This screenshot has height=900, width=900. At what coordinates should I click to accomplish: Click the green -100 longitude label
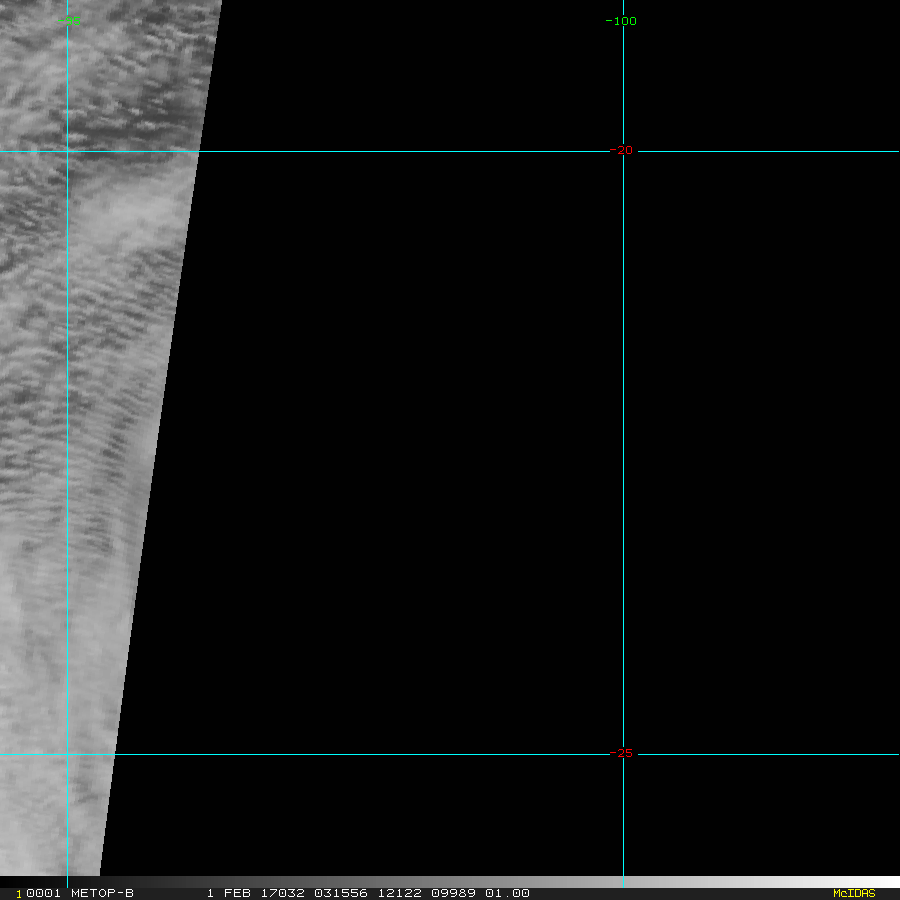tap(621, 21)
